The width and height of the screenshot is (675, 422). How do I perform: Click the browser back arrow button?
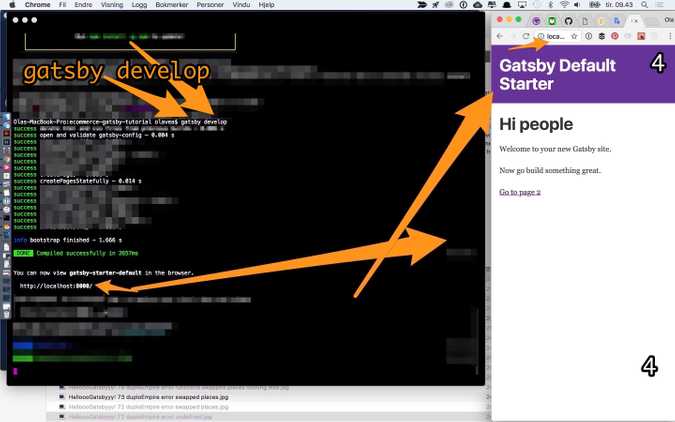[501, 36]
